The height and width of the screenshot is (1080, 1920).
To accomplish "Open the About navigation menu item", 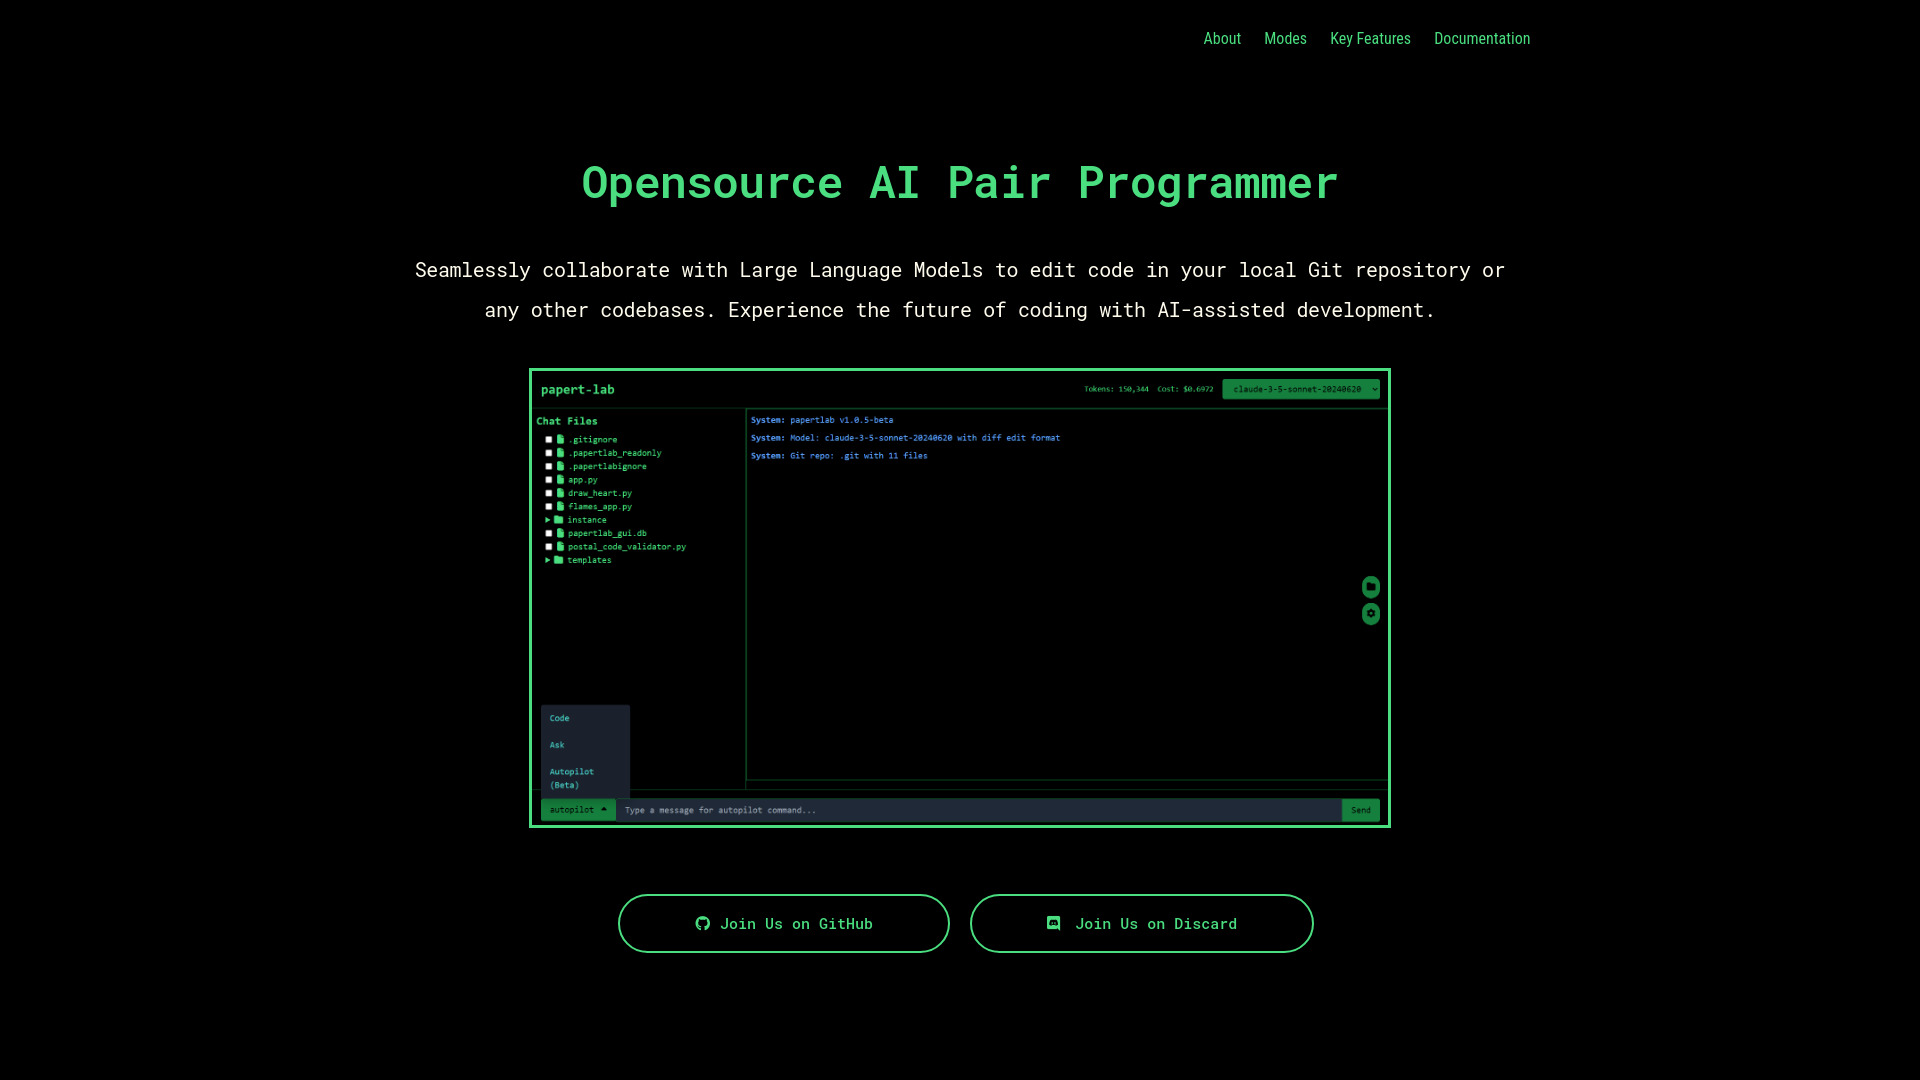I will (1222, 38).
